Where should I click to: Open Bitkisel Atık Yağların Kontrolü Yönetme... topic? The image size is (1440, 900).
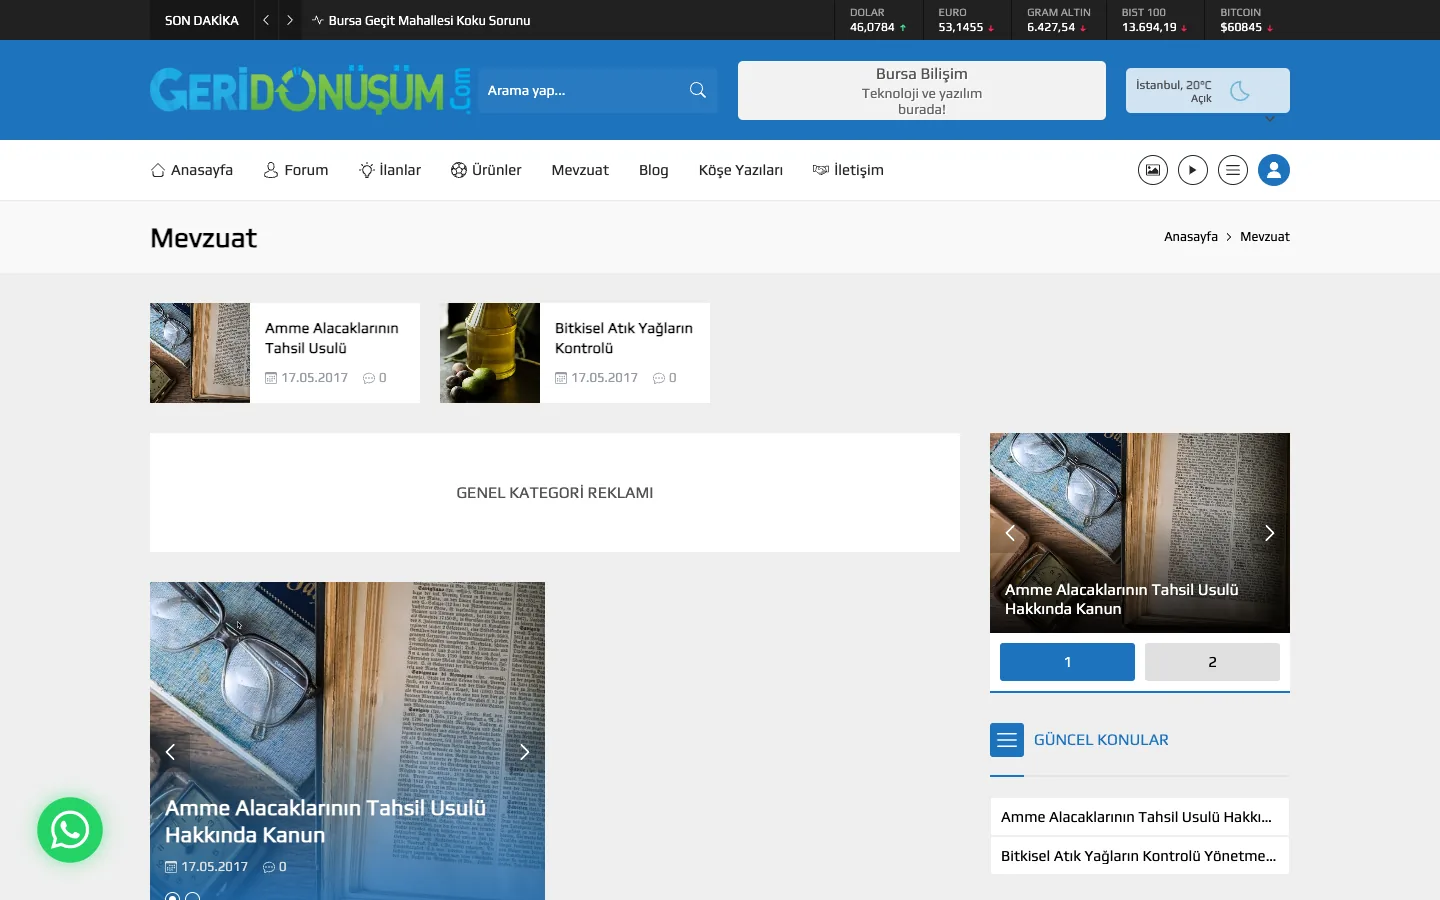tap(1139, 856)
